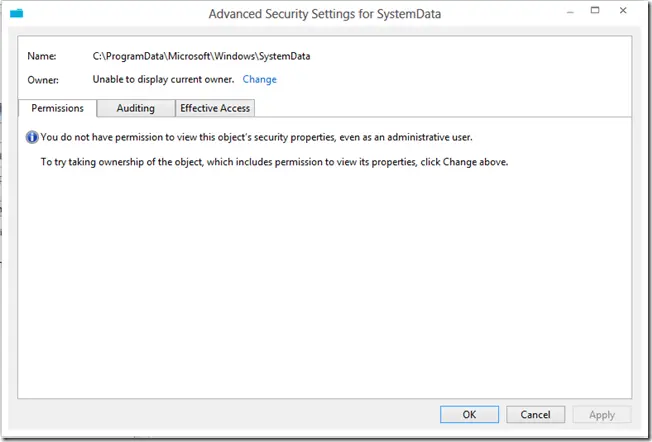Click the 'Owner:' label
Viewport: 652px width, 442px height.
[x=45, y=79]
